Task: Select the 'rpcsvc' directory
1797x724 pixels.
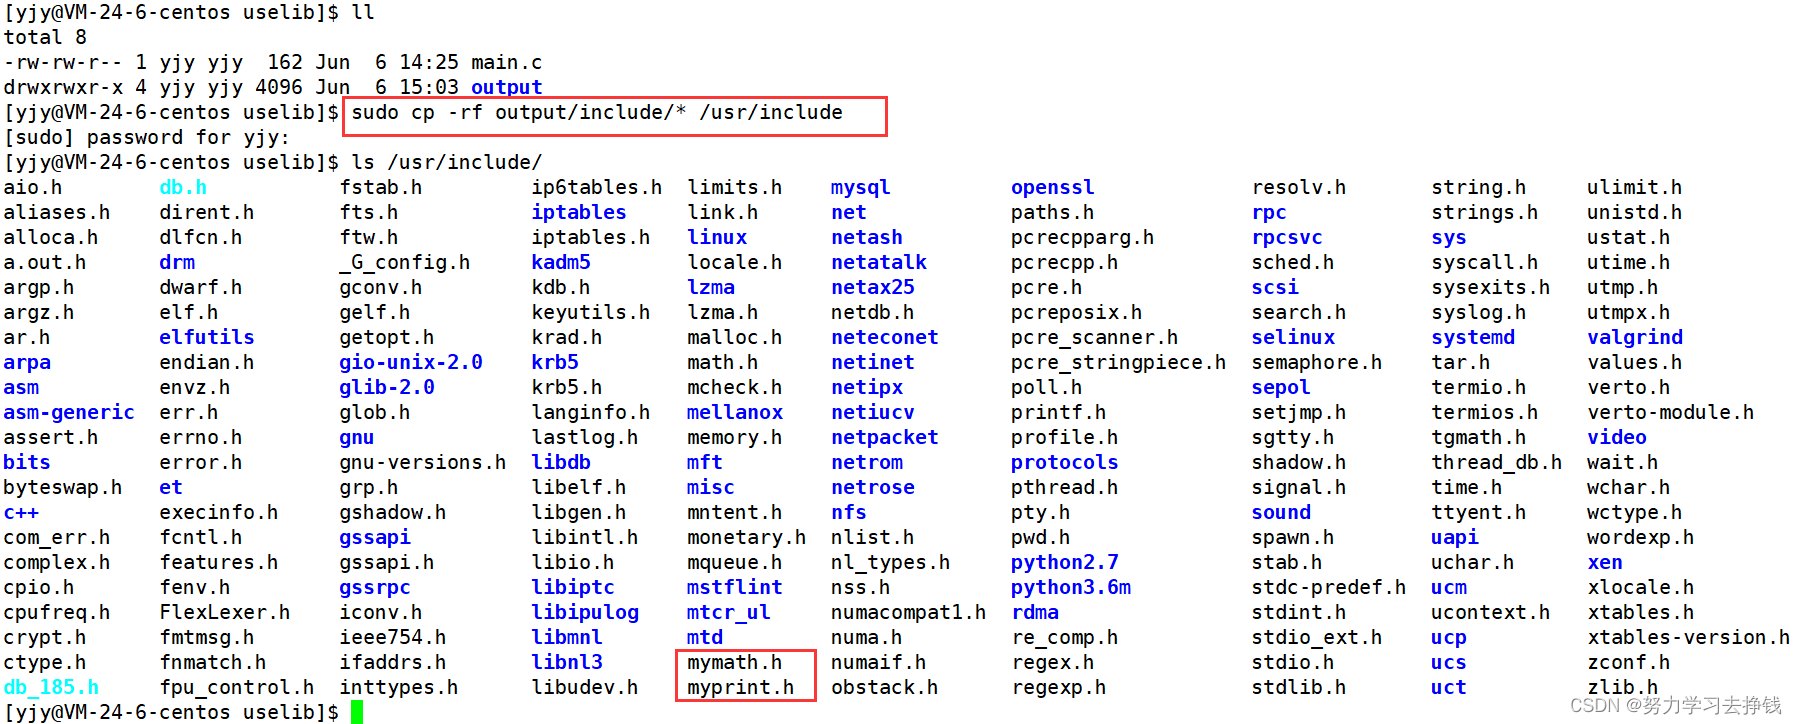Action: coord(1287,238)
